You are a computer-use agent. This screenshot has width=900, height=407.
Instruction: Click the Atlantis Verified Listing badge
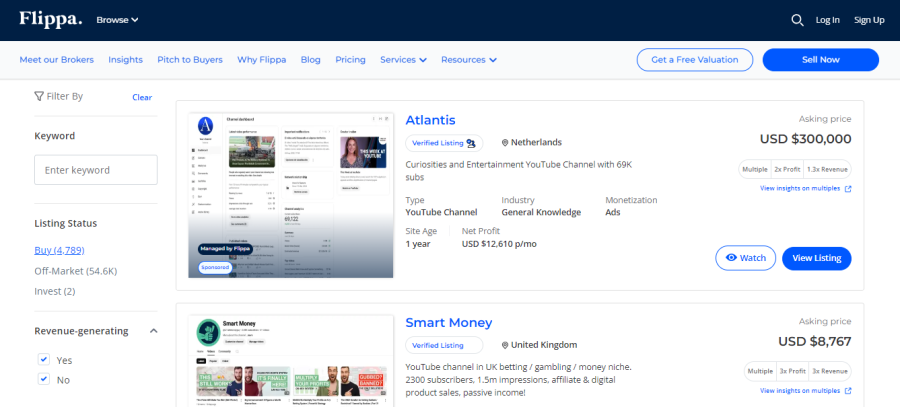[444, 143]
